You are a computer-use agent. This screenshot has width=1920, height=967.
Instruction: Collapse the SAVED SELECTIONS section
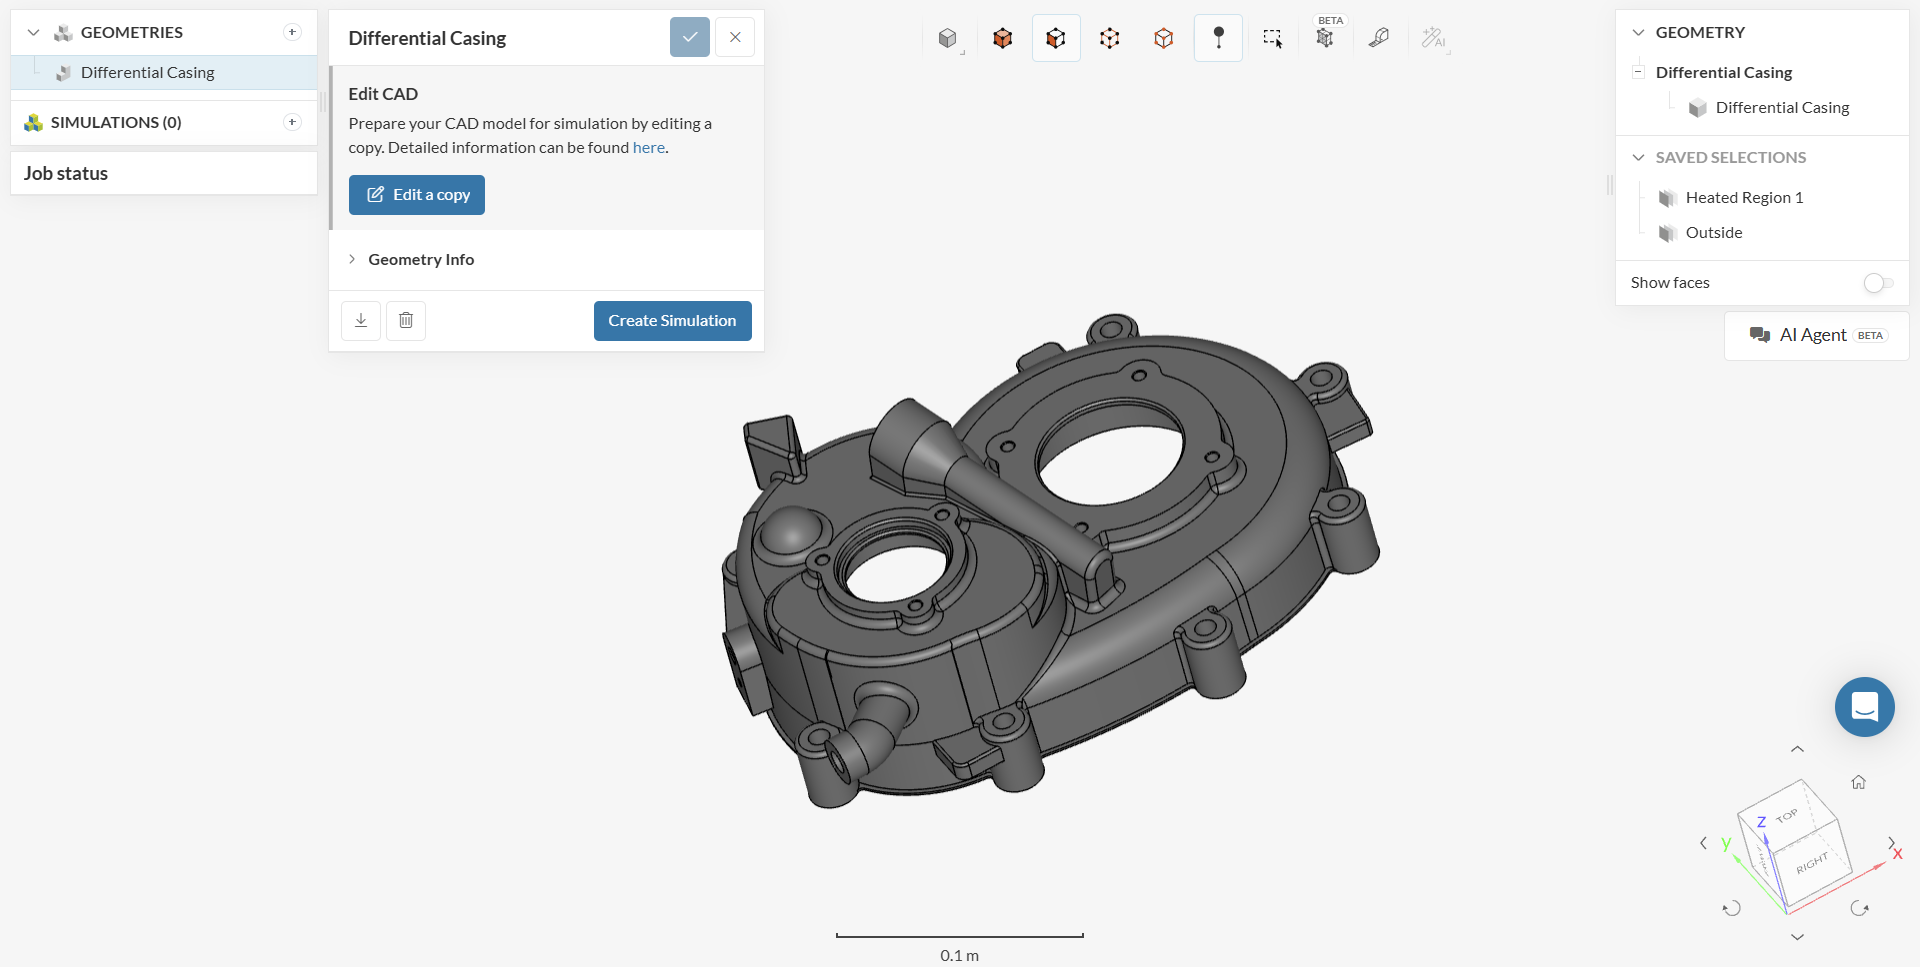[1638, 158]
